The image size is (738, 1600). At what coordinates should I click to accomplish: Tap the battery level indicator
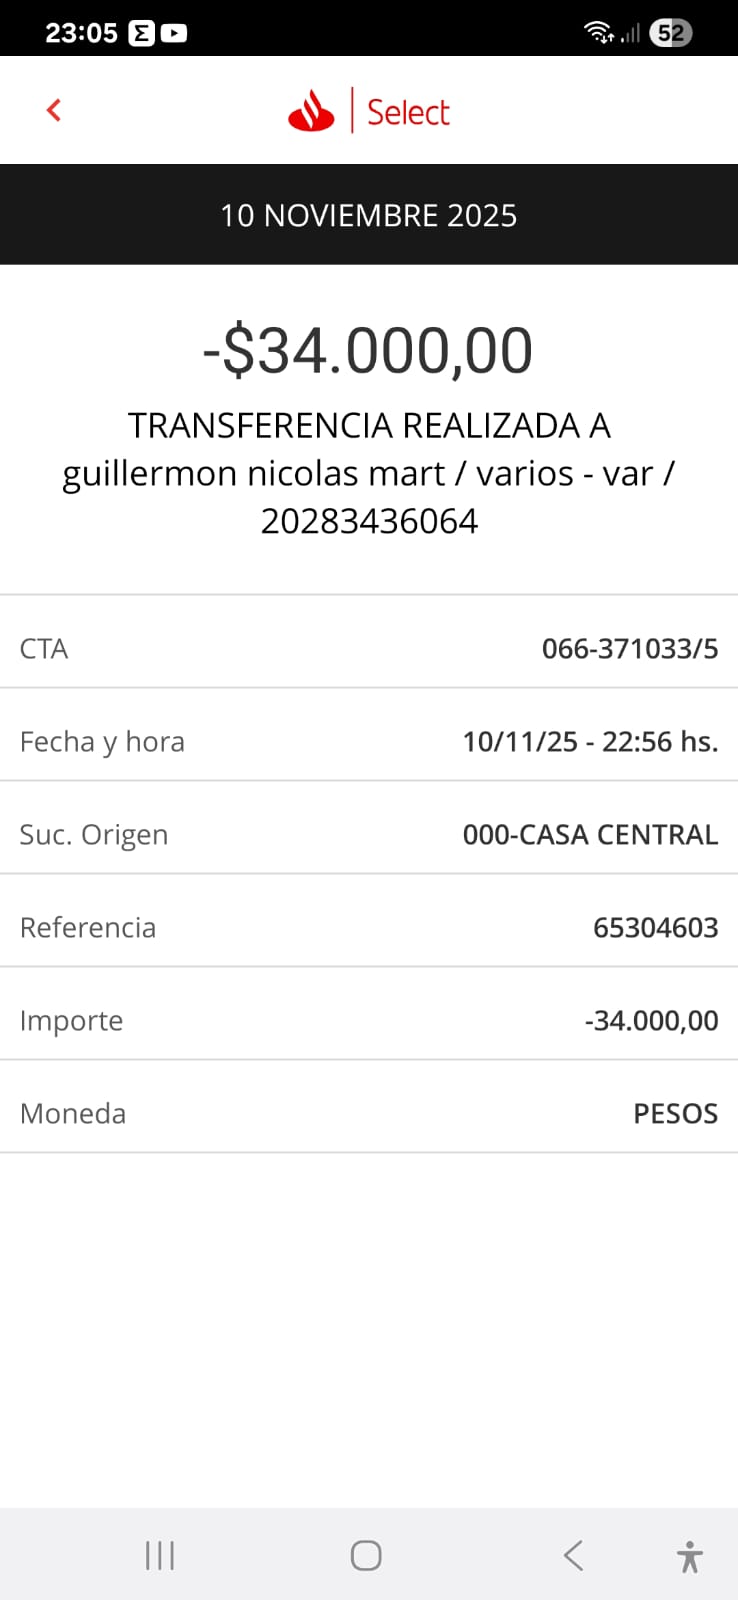(670, 33)
